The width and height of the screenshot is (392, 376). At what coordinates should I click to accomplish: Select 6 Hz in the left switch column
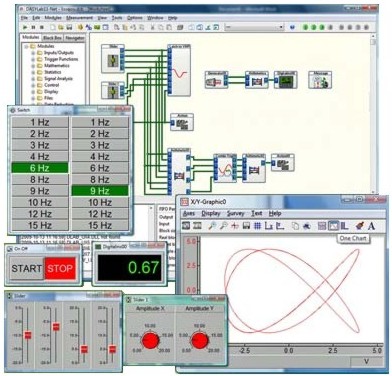[x=40, y=168]
